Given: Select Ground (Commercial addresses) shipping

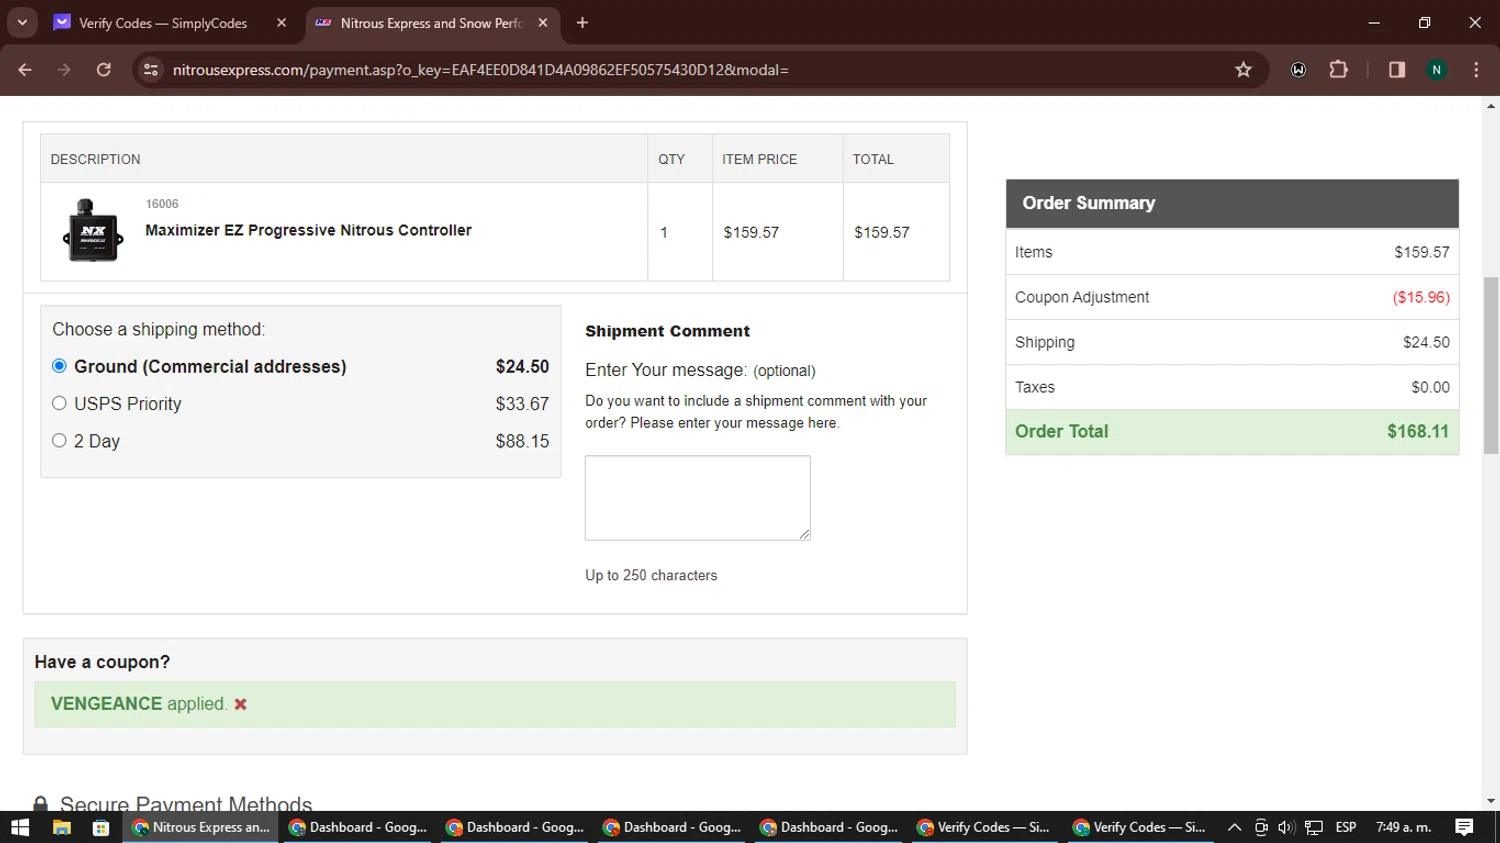Looking at the screenshot, I should point(59,366).
